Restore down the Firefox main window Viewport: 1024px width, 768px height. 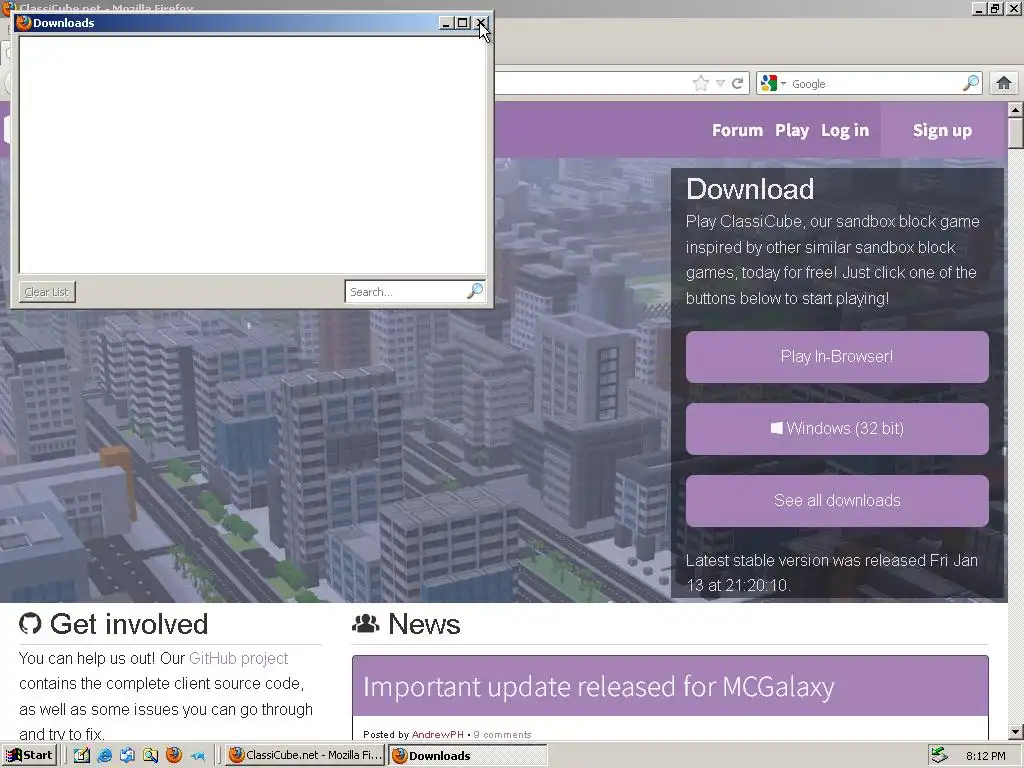tap(995, 8)
